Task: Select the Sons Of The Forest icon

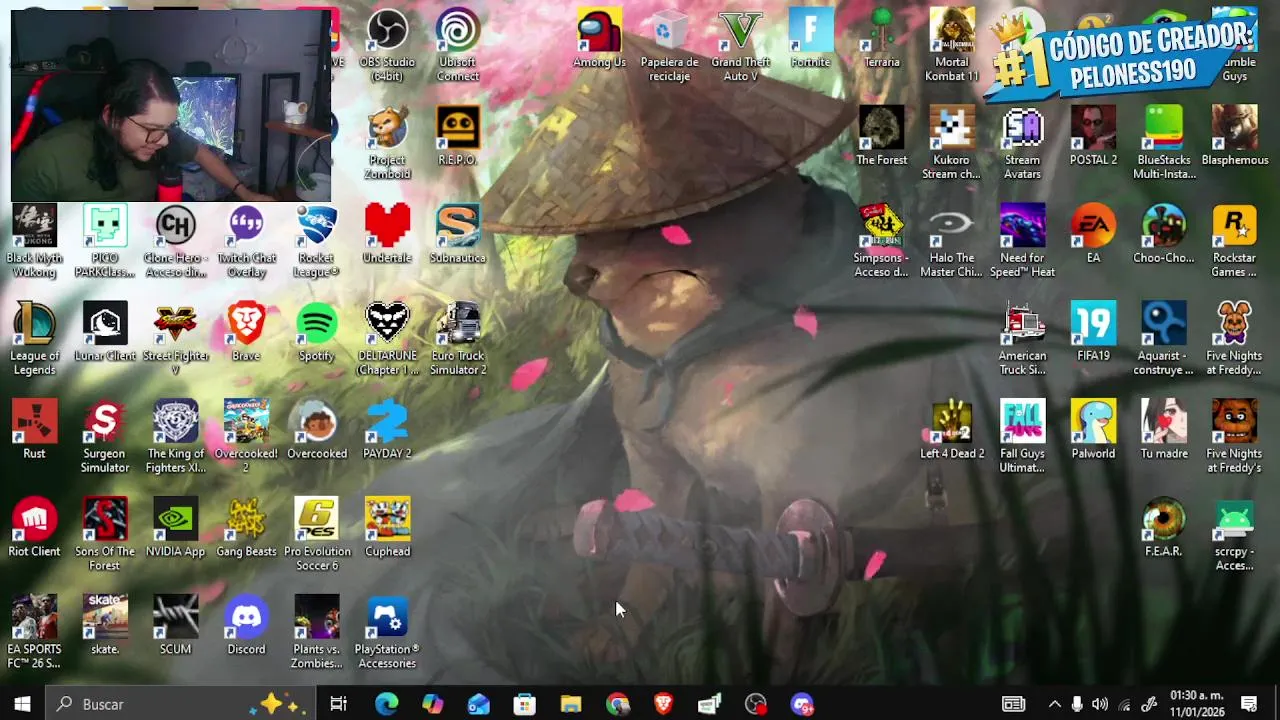Action: coord(105,535)
